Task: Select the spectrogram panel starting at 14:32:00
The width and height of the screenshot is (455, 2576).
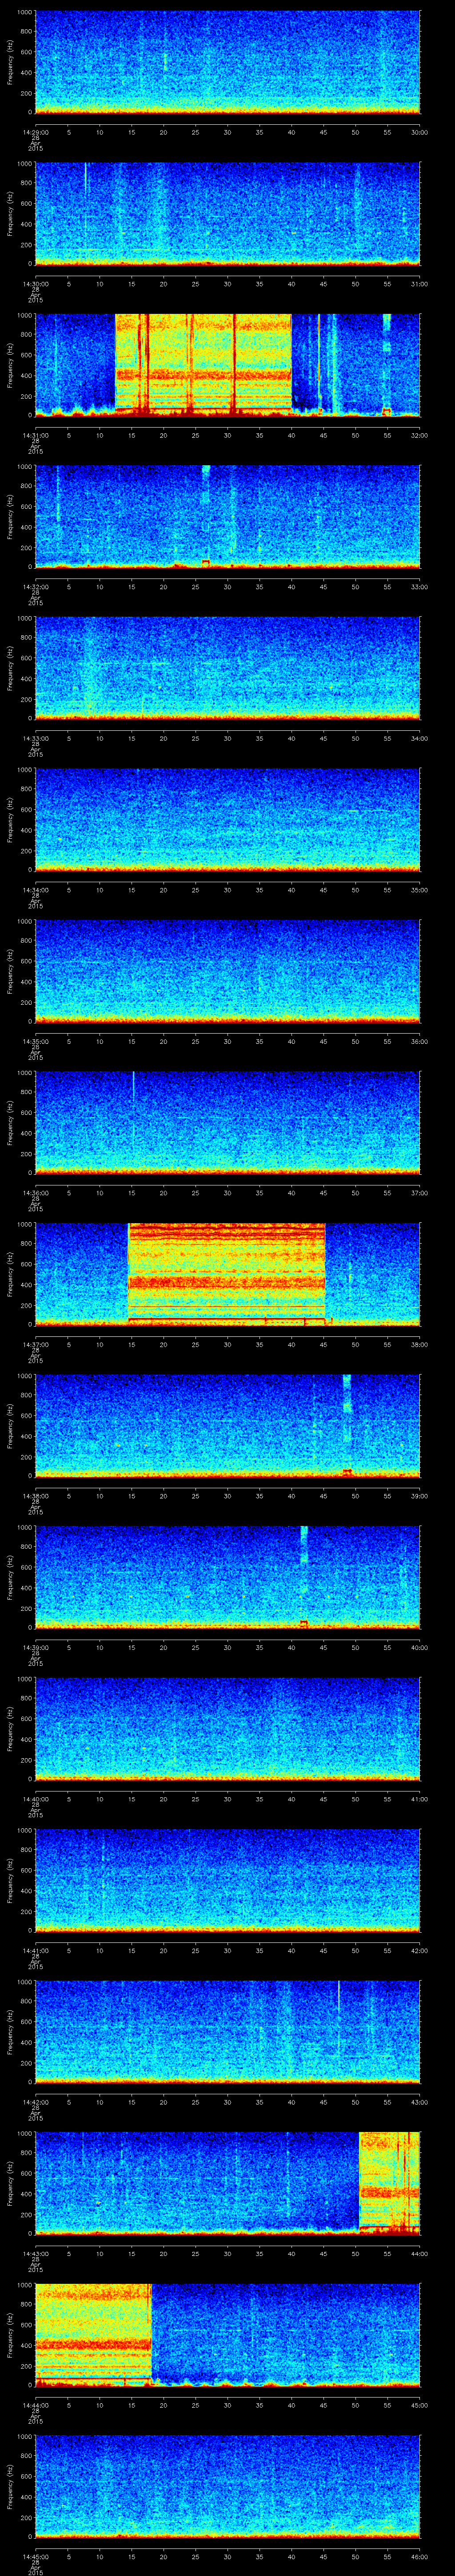Action: coord(228,517)
